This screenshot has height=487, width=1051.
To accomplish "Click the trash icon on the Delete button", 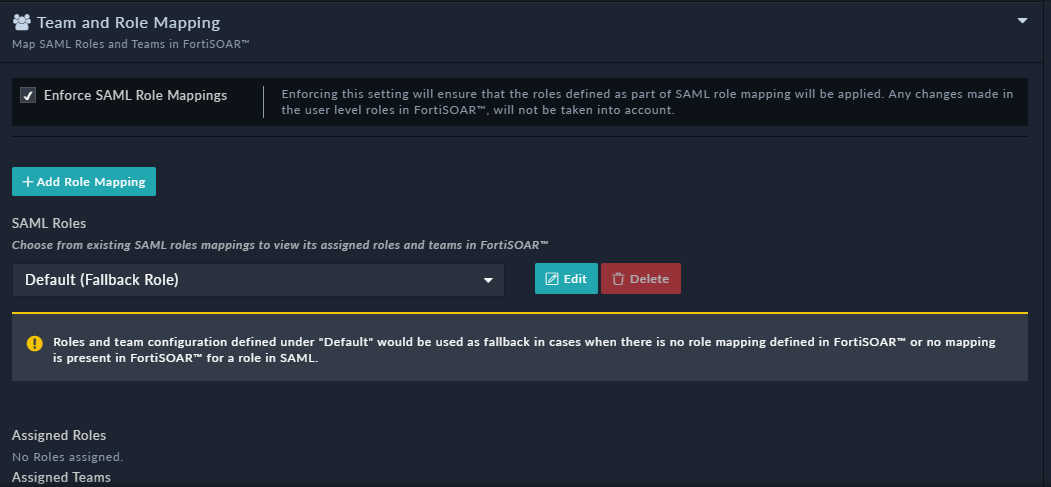I will 618,279.
